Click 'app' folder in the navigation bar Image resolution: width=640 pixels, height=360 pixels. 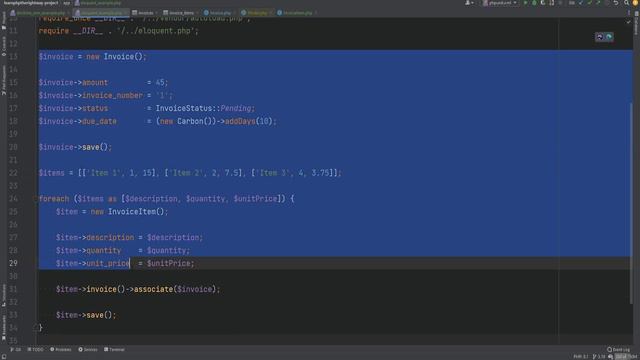point(67,3)
